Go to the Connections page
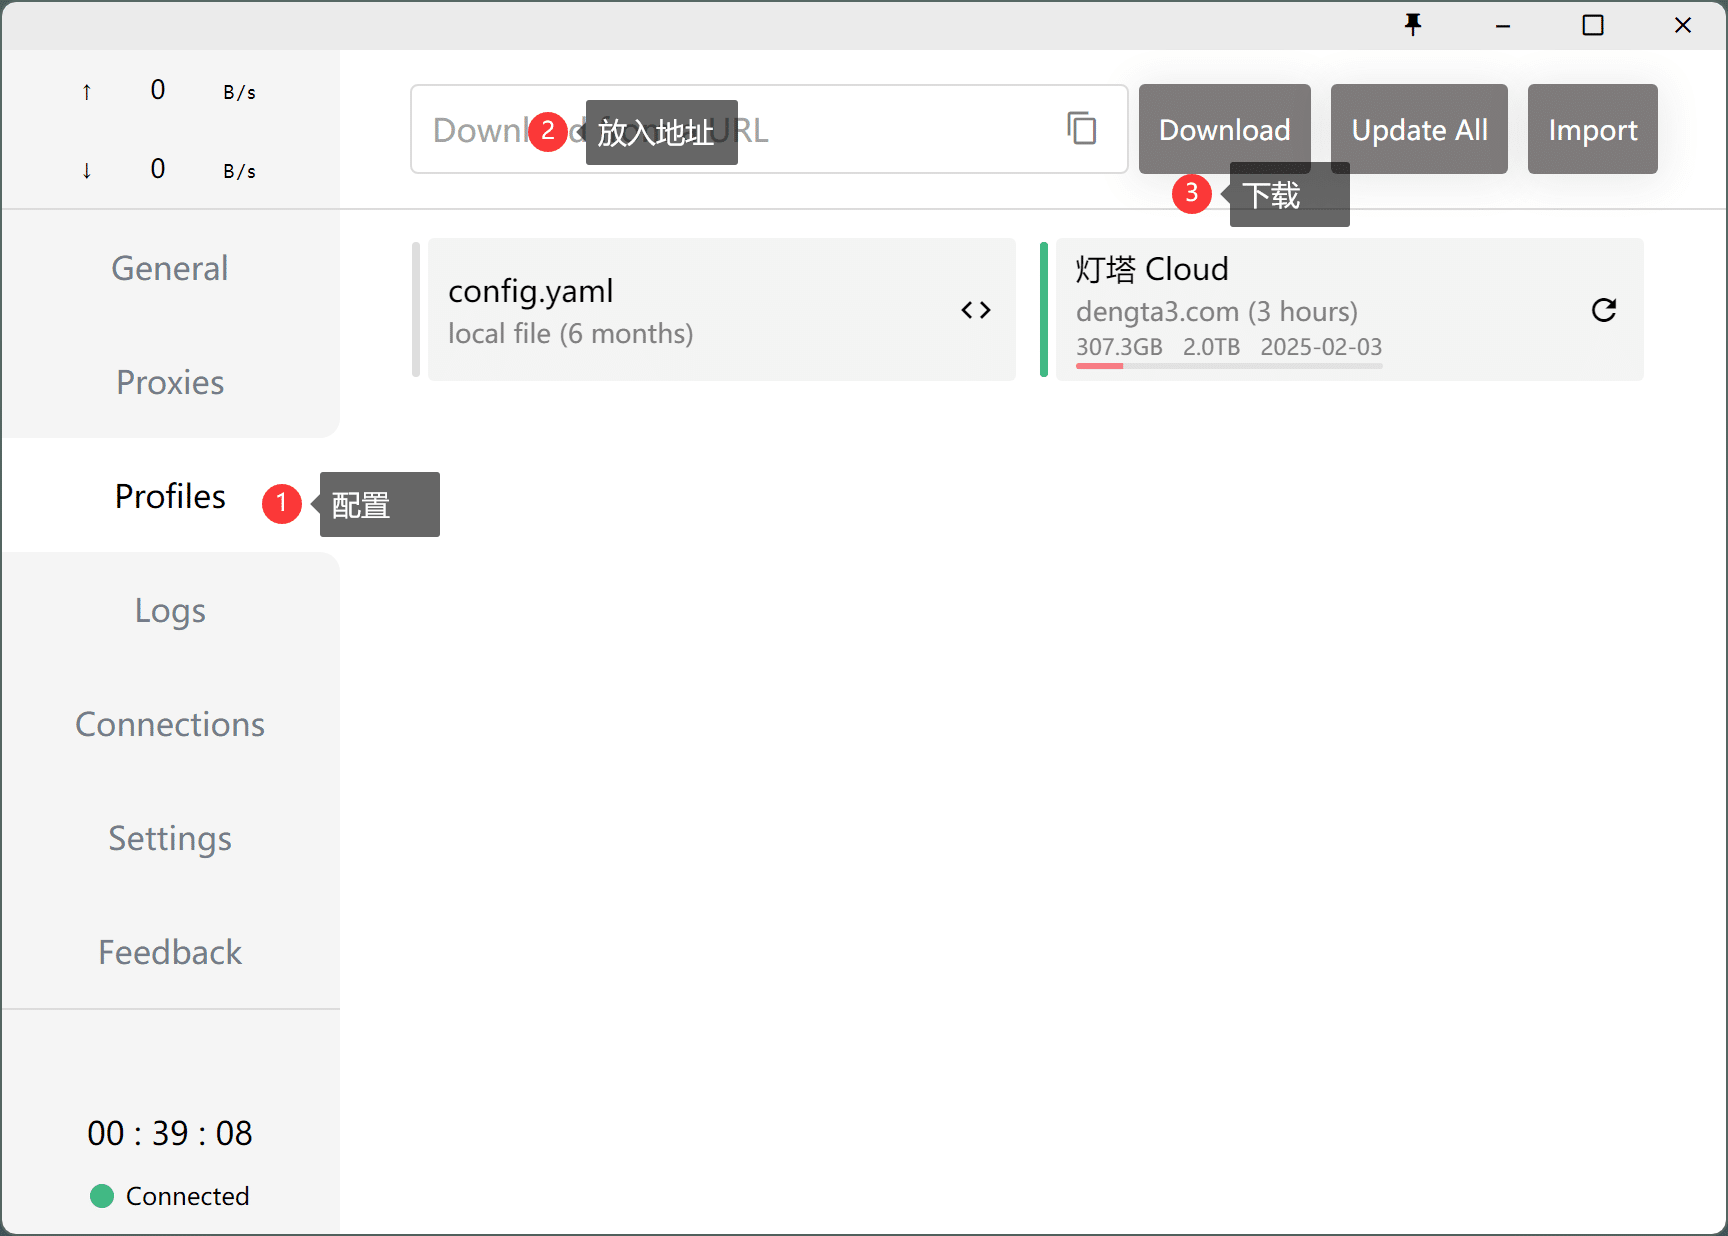1728x1236 pixels. (170, 724)
